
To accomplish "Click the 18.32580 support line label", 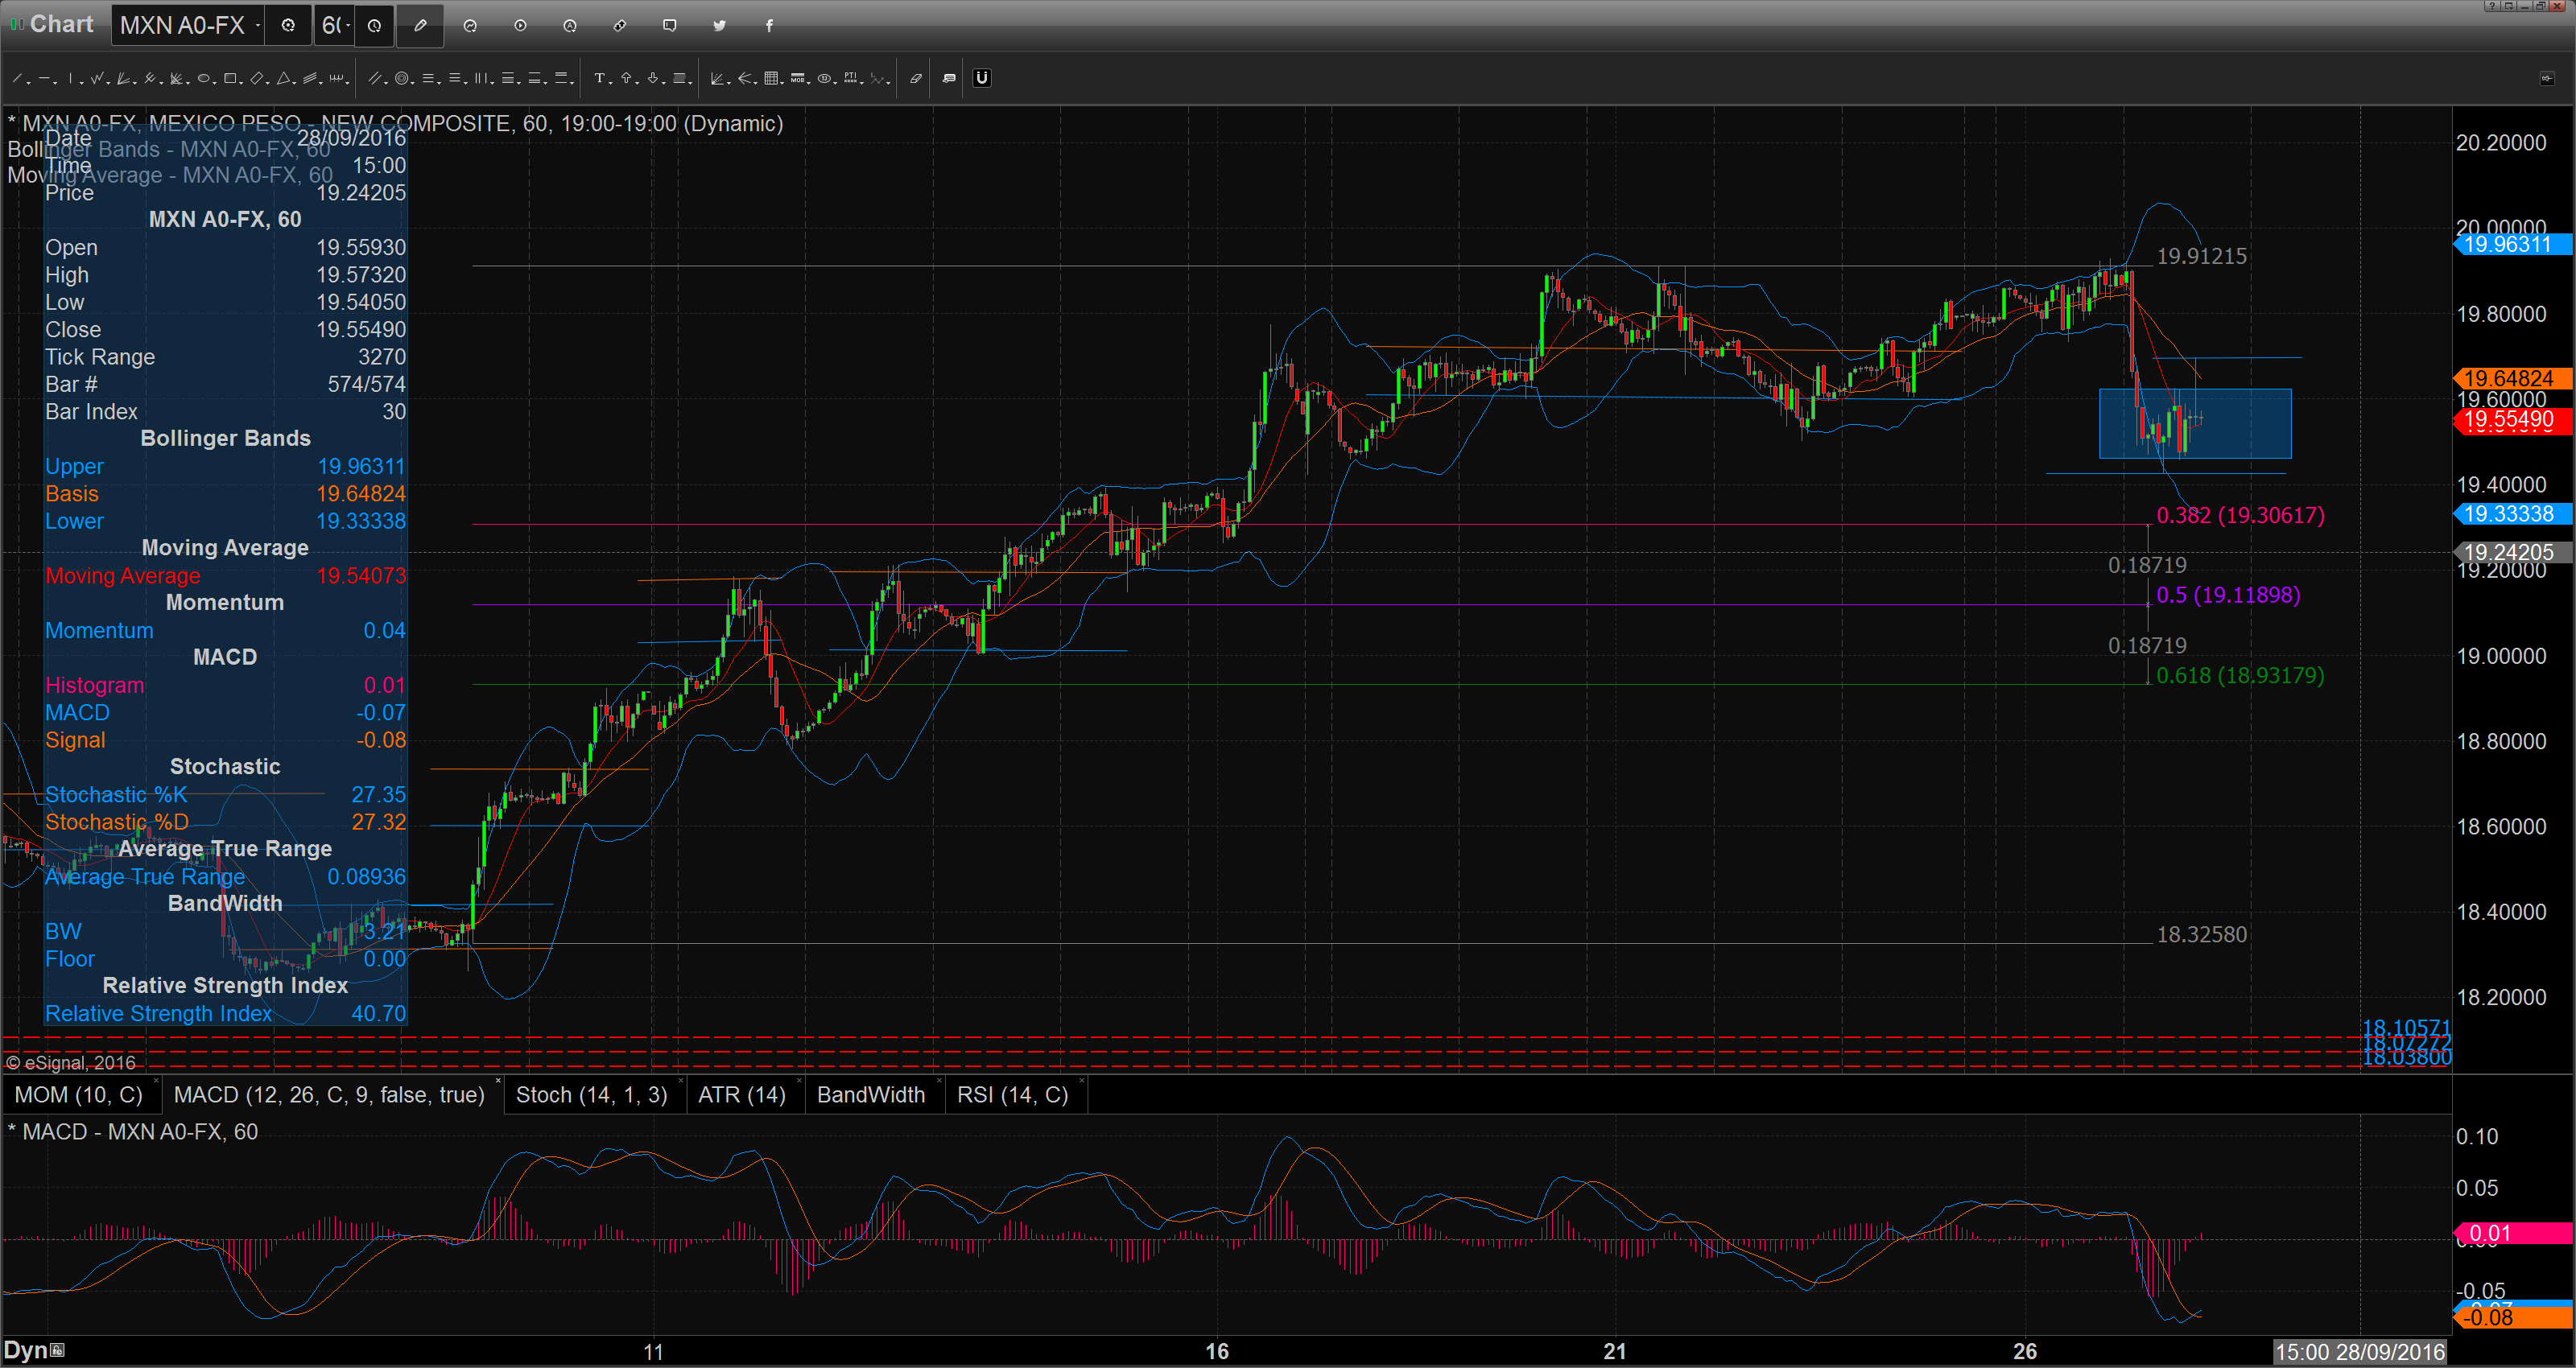I will point(2201,934).
